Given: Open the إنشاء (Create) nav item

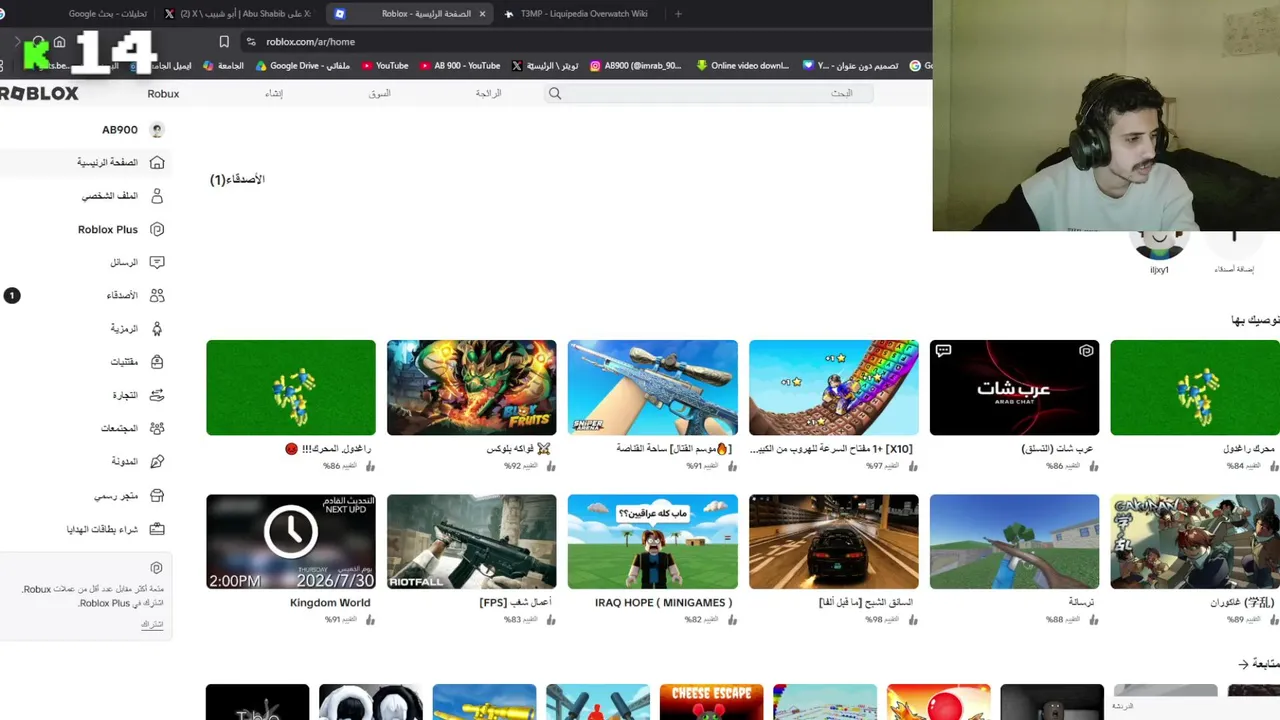Looking at the screenshot, I should pos(274,94).
